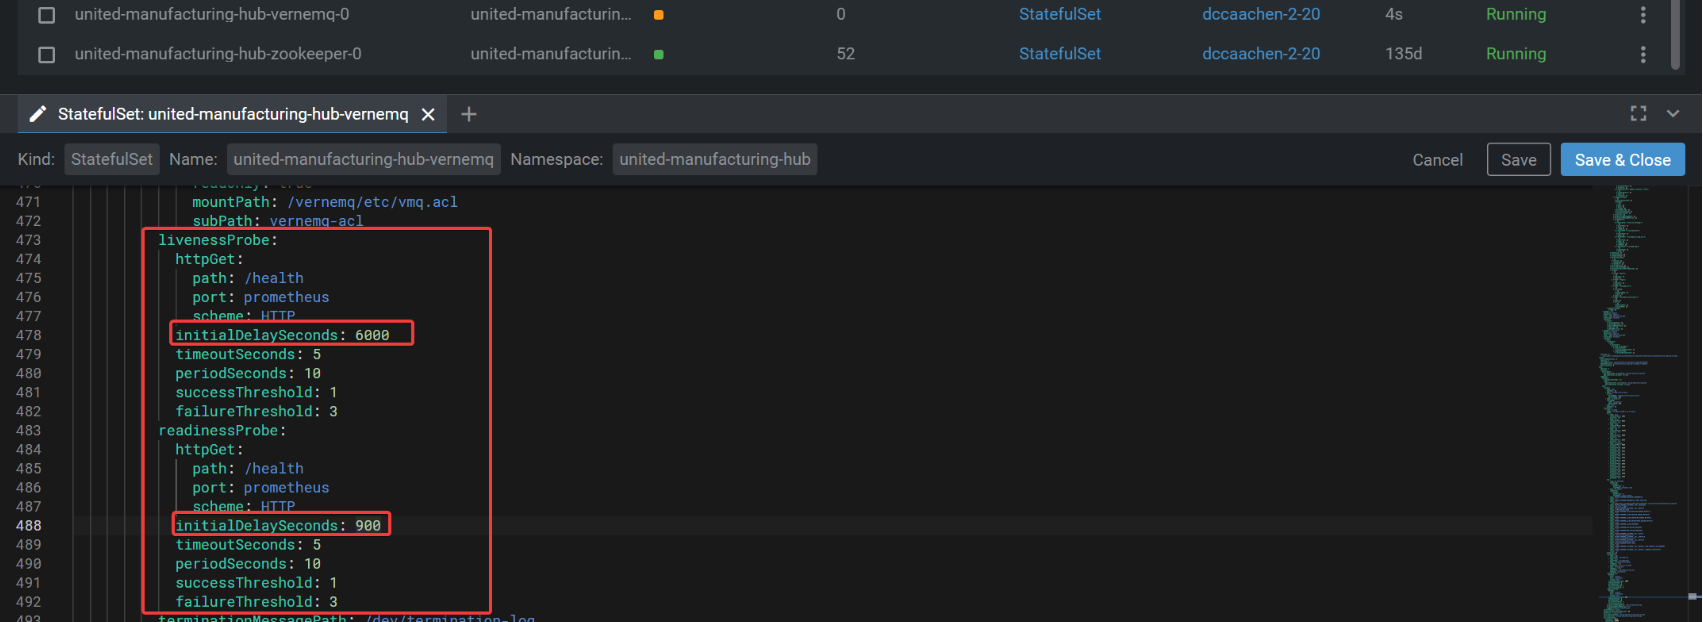Open a new dock tab with plus icon
Image resolution: width=1703 pixels, height=622 pixels.
click(x=468, y=114)
